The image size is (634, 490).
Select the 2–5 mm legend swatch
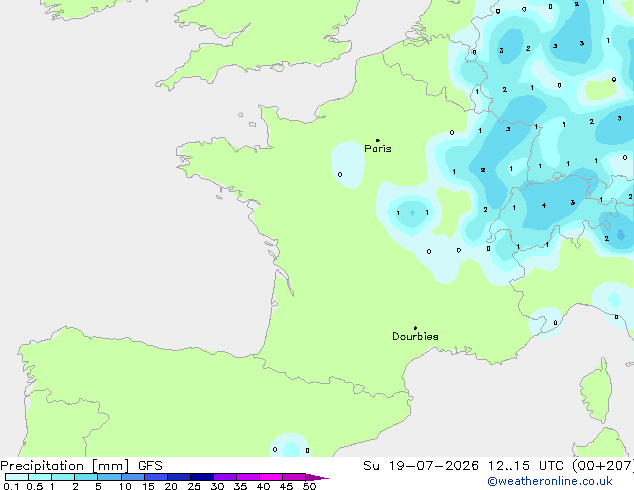(86, 477)
